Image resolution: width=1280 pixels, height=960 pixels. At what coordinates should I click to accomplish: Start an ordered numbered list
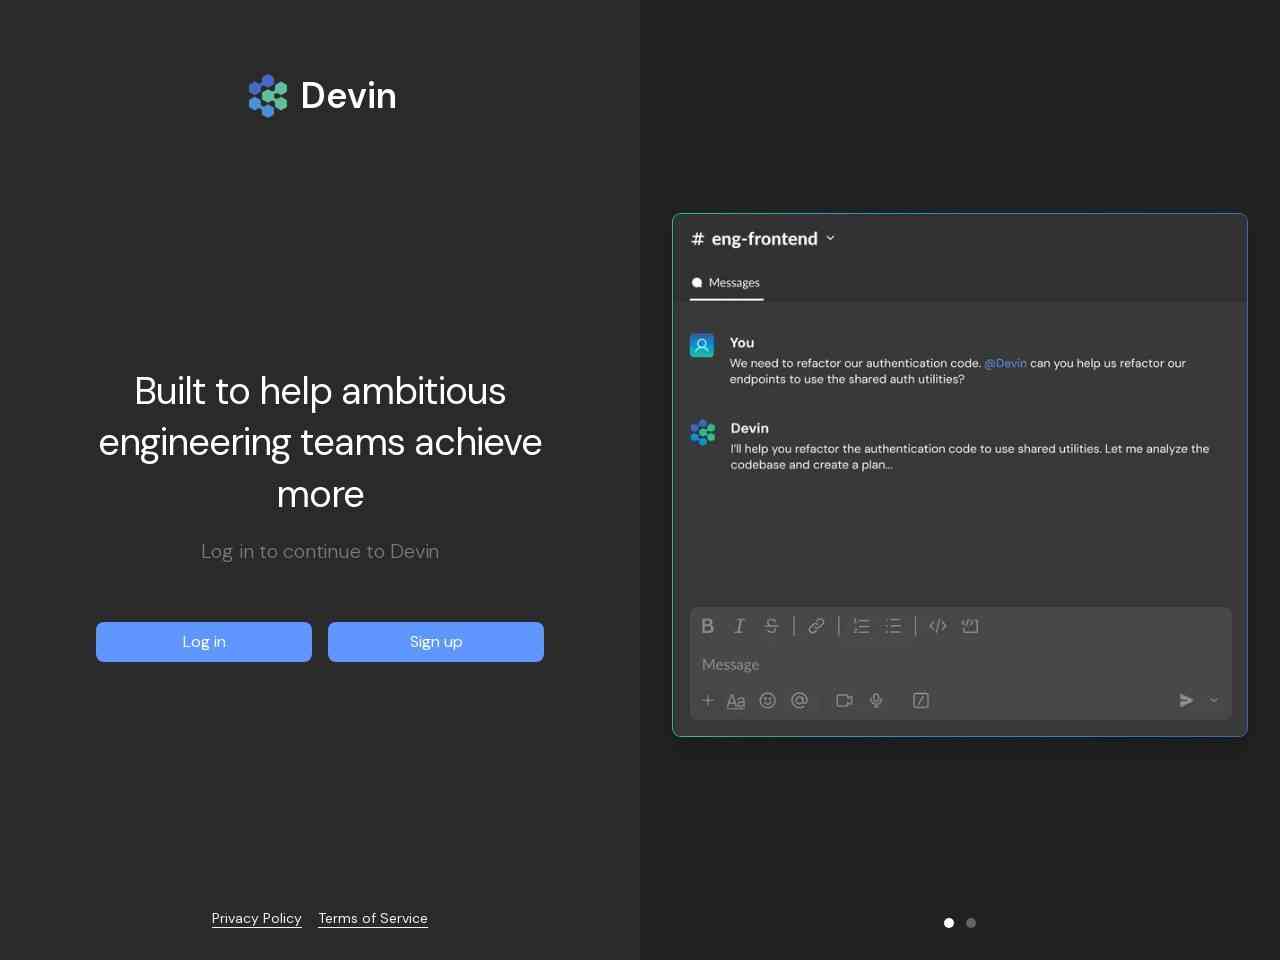(x=861, y=626)
